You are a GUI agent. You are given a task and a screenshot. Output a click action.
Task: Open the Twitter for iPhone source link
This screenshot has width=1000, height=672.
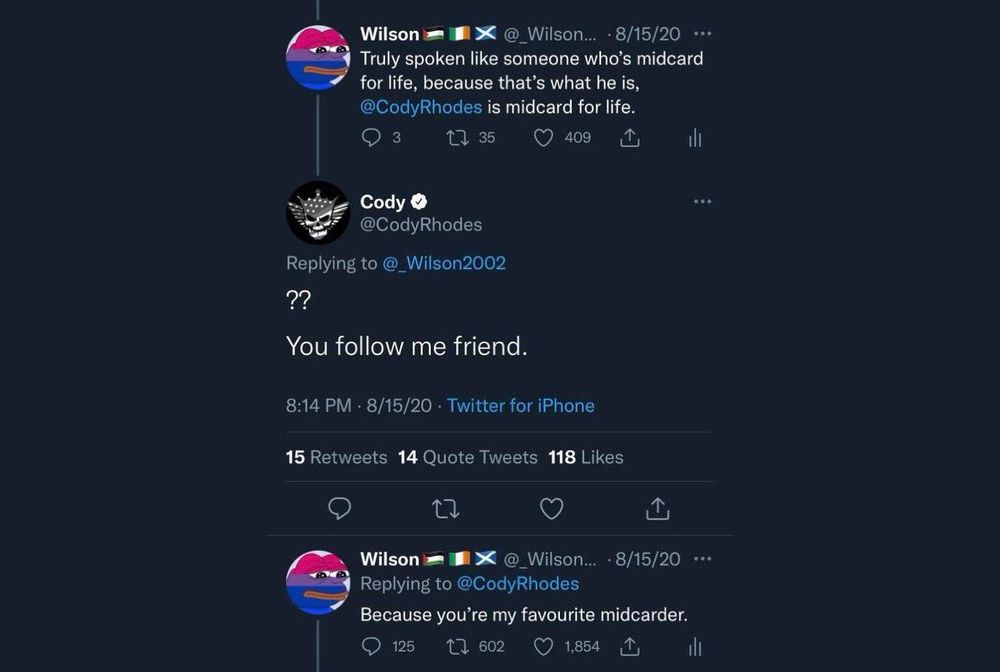tap(520, 405)
